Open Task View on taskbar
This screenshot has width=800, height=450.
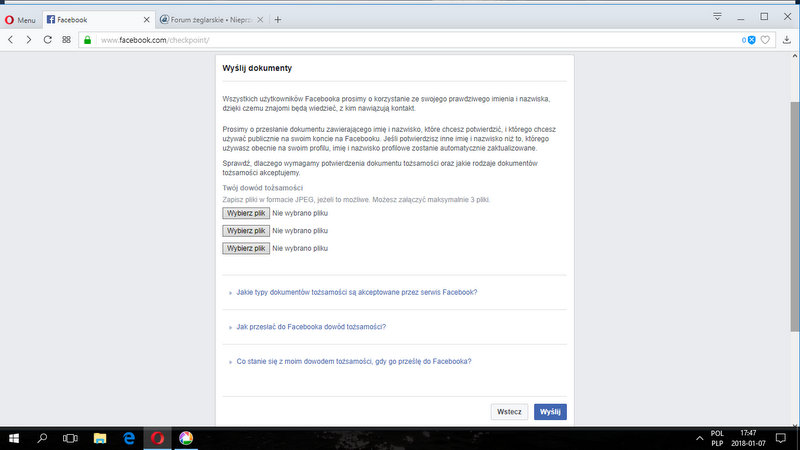coord(70,438)
